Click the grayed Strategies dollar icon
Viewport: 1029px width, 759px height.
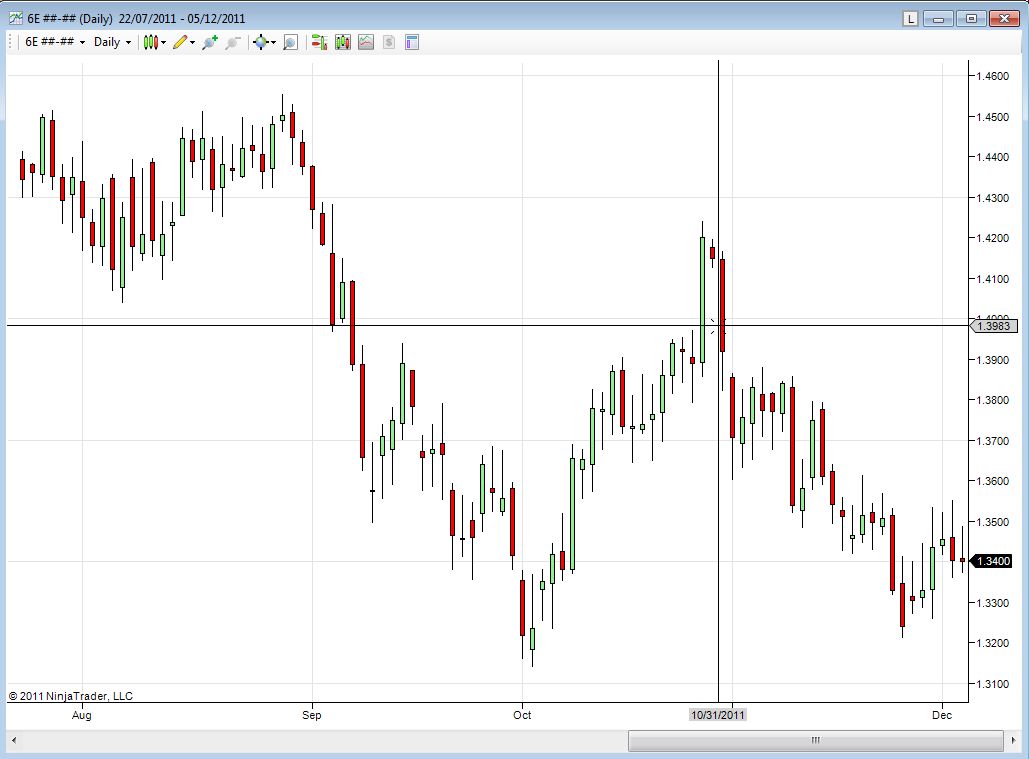coord(388,43)
